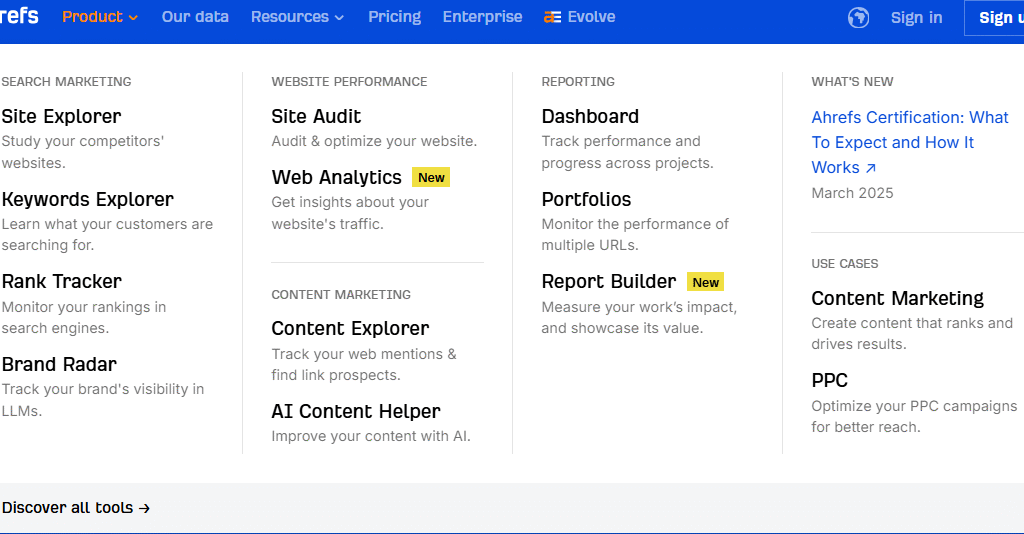This screenshot has height=534, width=1024.
Task: Open Brand Radar tool
Action: (59, 364)
